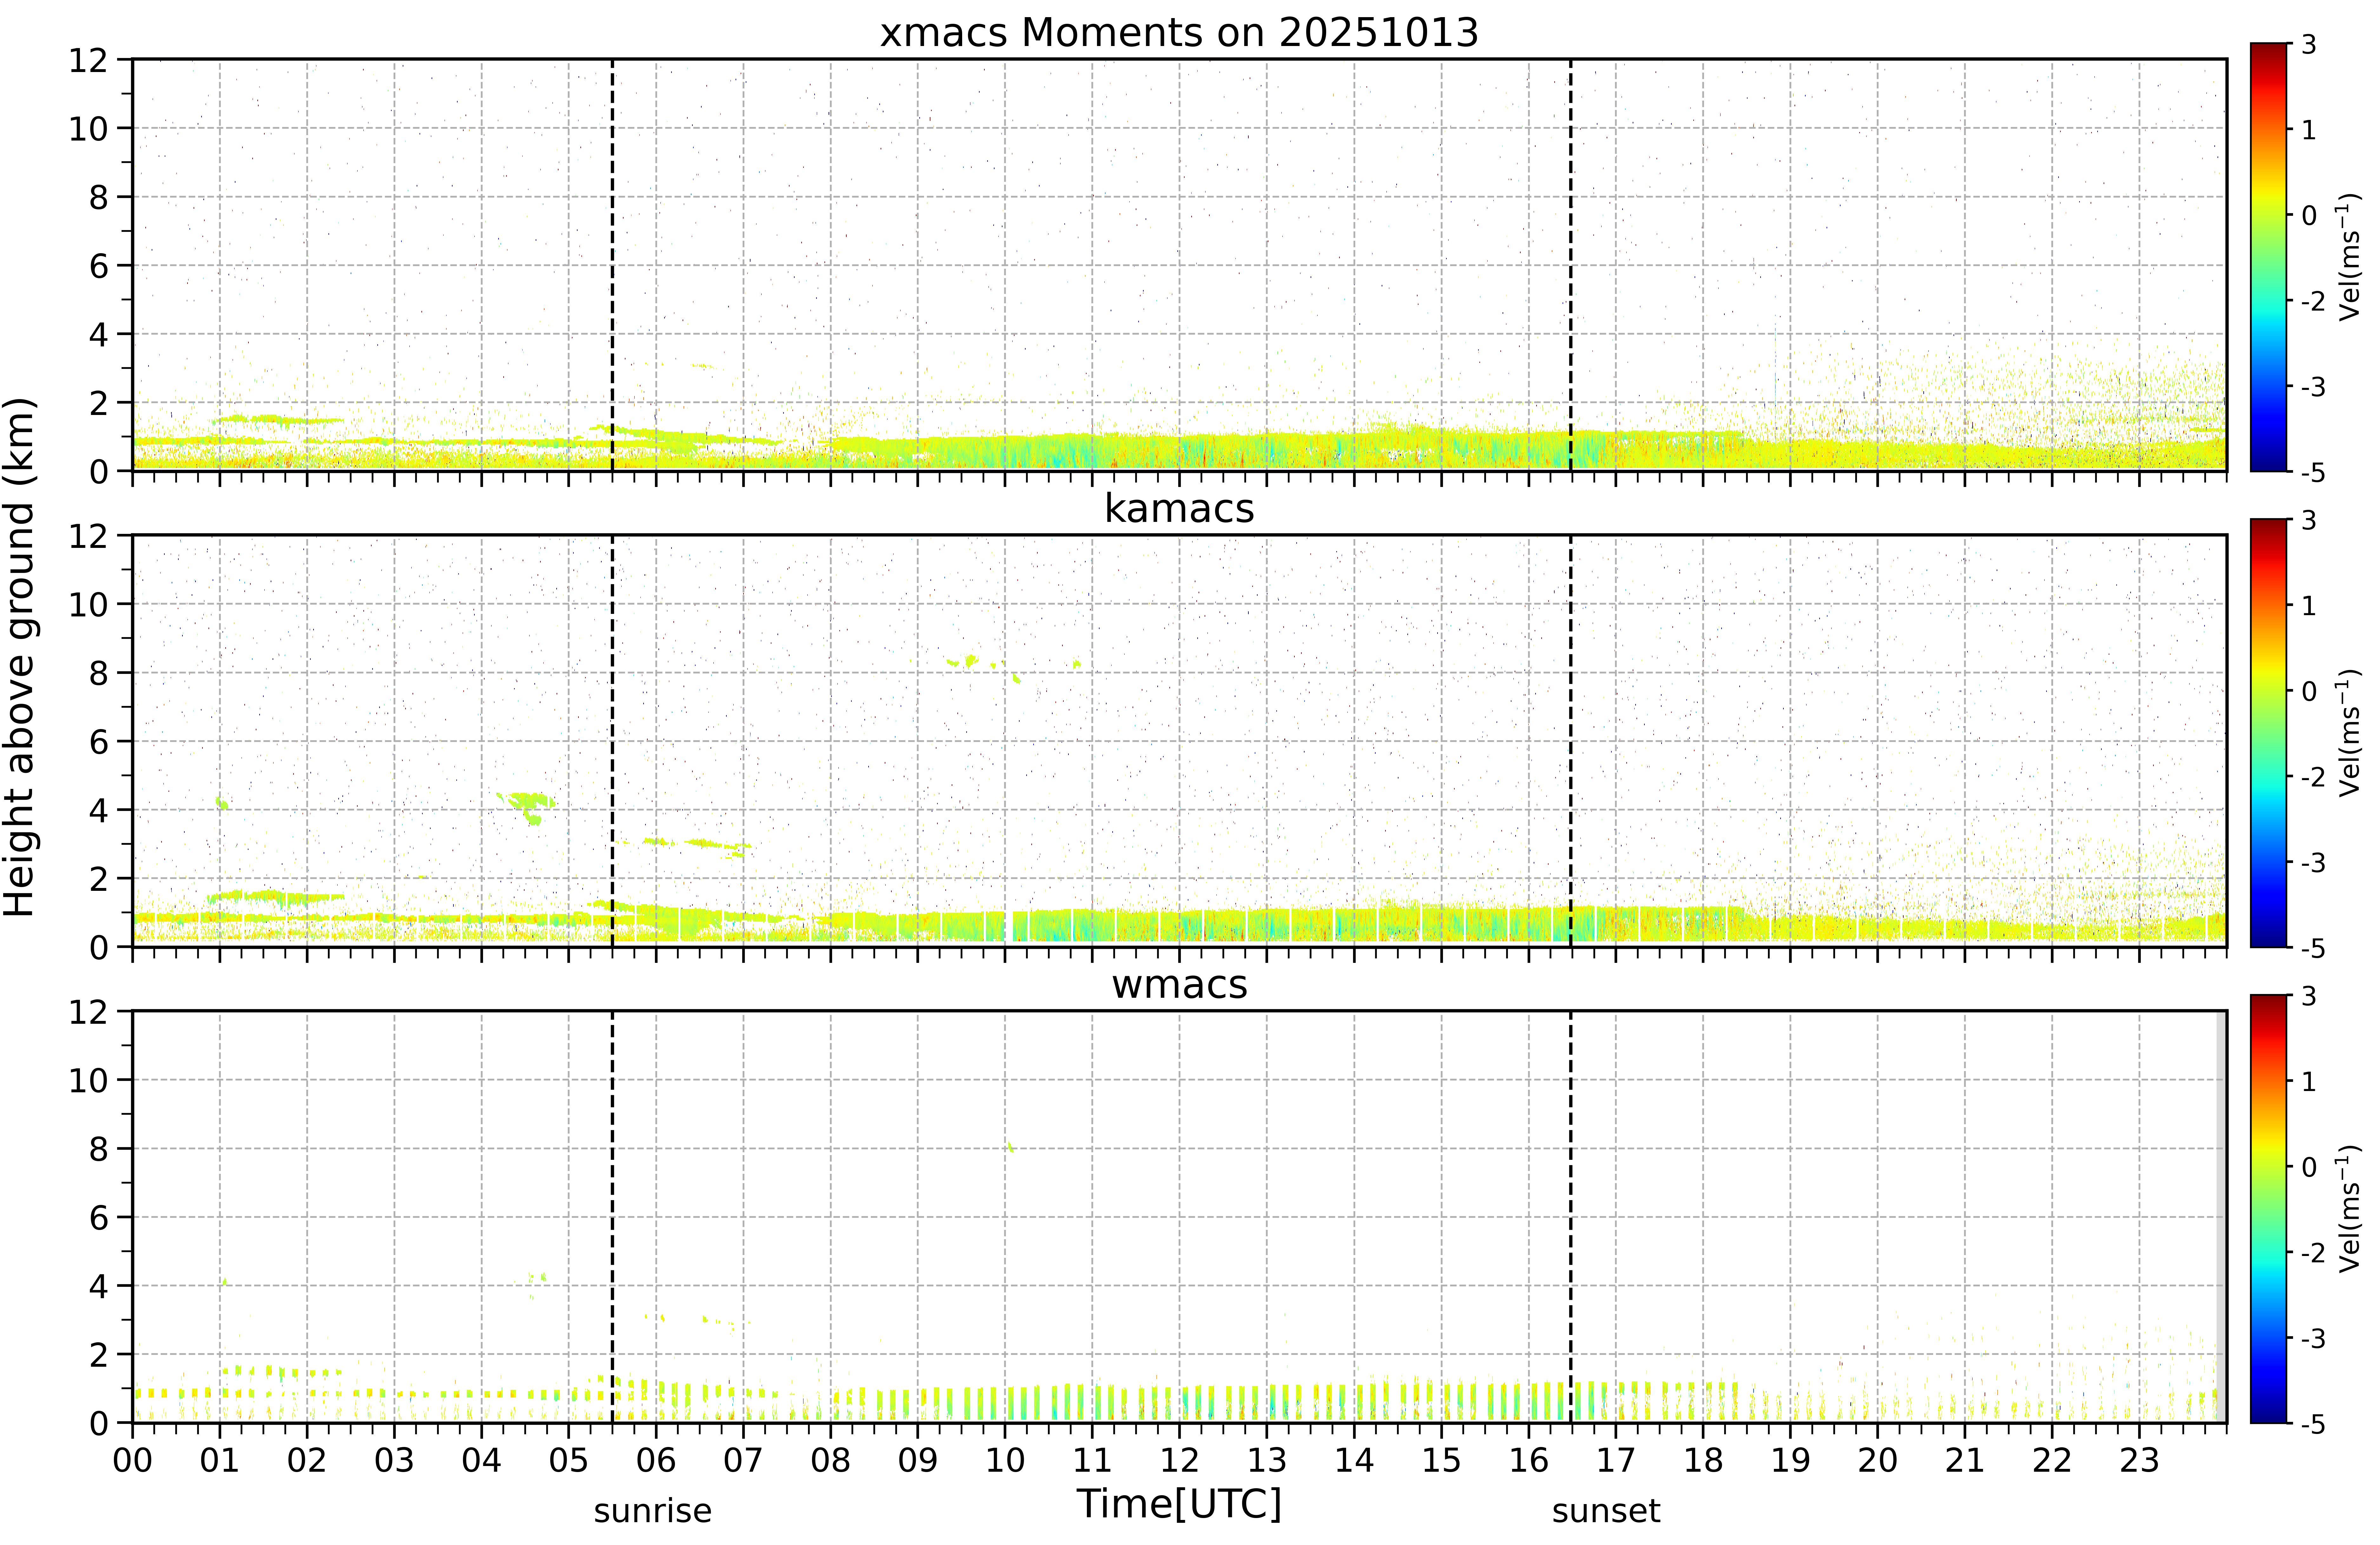Click the sunrise dashed line in xmacs panel
The width and height of the screenshot is (2380, 1545).
(612, 265)
